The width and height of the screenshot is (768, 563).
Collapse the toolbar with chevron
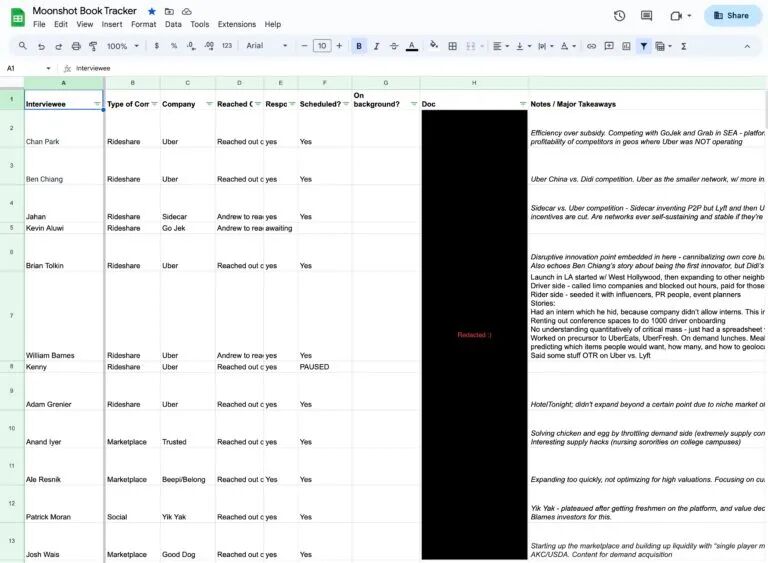coord(747,46)
